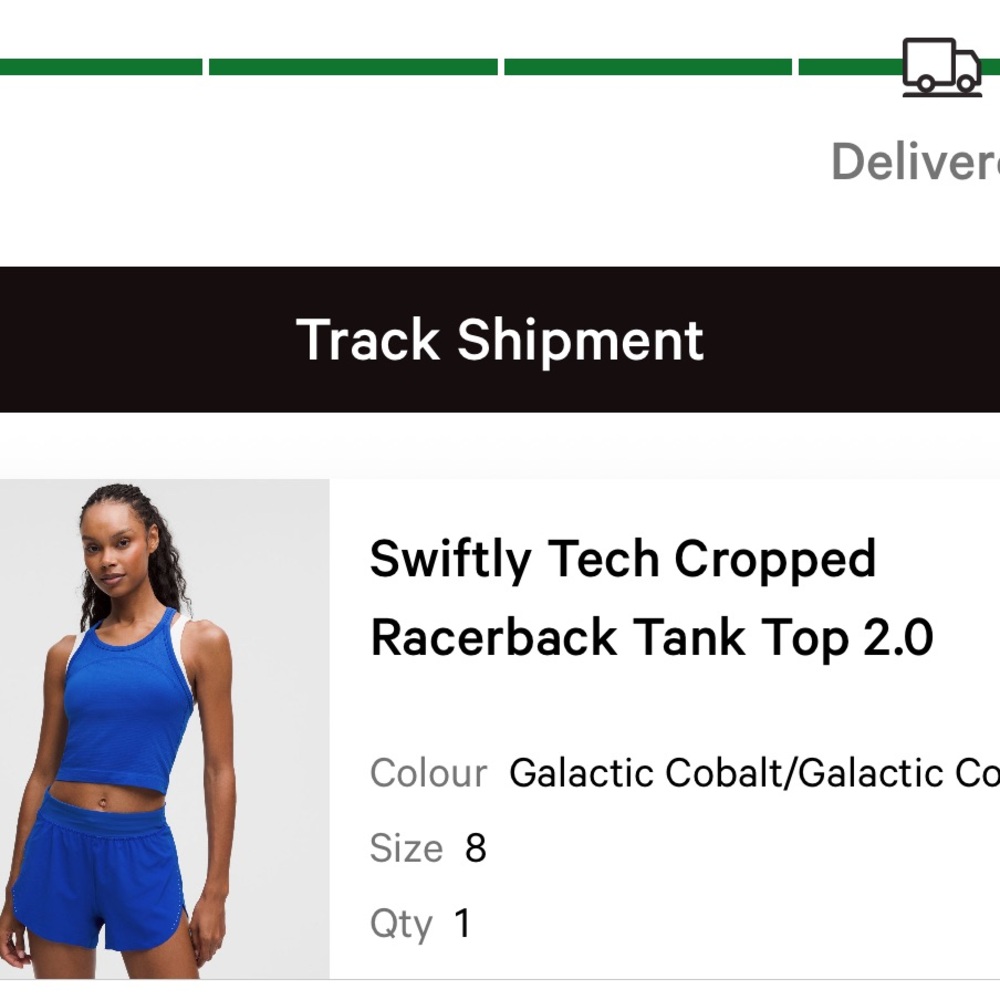Click the Colour label

(428, 773)
